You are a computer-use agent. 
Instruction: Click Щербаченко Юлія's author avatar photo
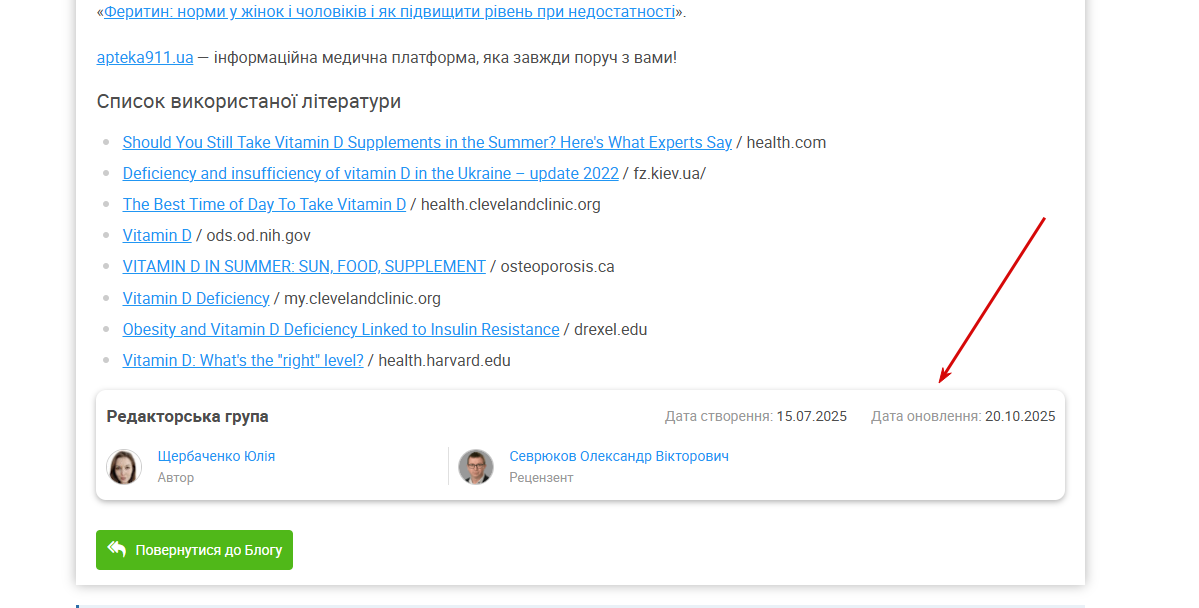point(124,467)
